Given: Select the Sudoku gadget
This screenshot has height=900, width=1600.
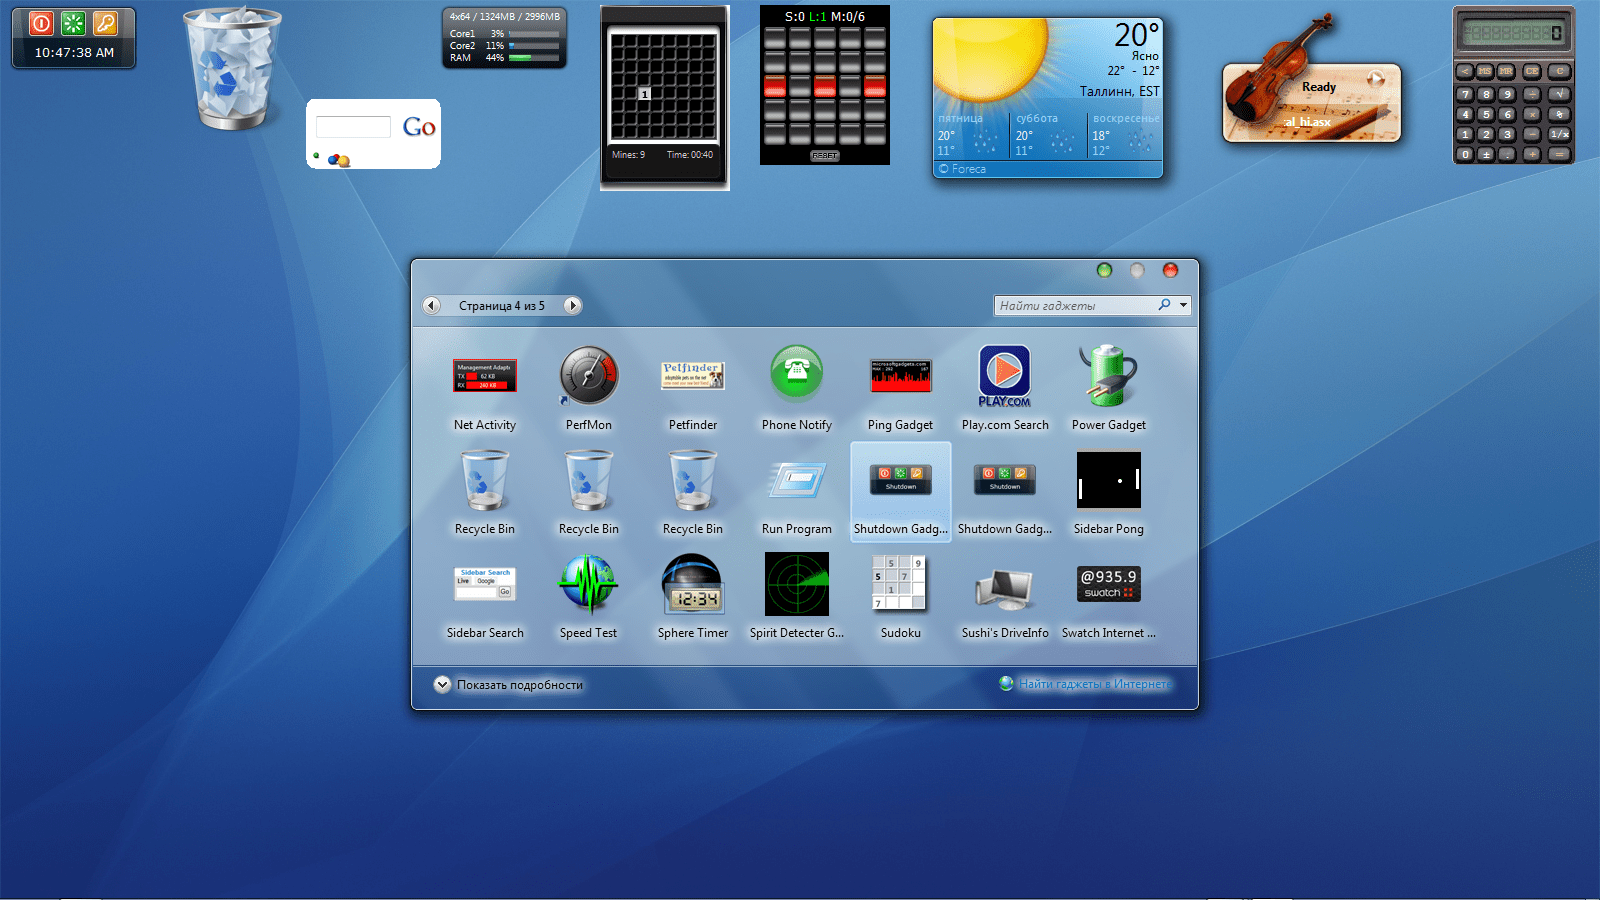Looking at the screenshot, I should (901, 598).
